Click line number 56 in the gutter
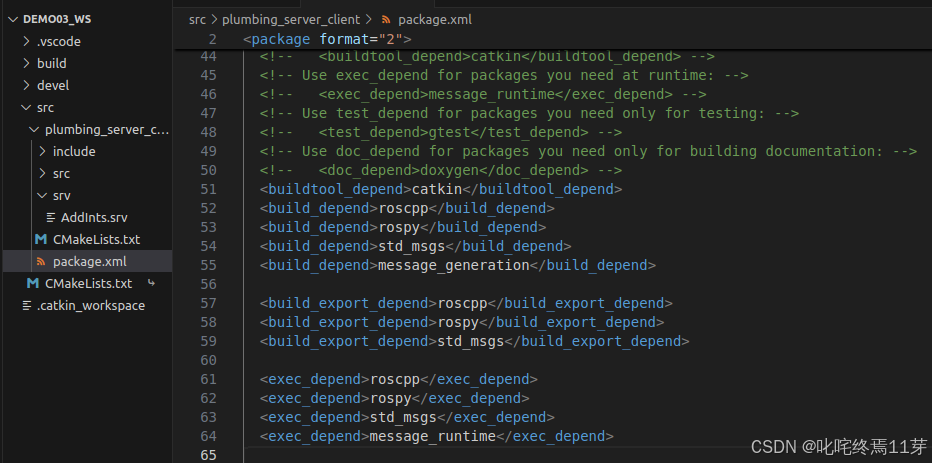932x463 pixels. [209, 284]
